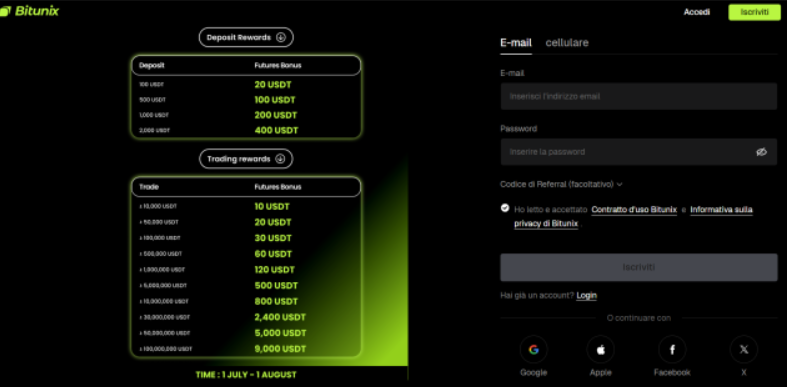Viewport: 787px width, 387px height.
Task: Click the 800 USDT trading bonus value
Action: tap(276, 301)
